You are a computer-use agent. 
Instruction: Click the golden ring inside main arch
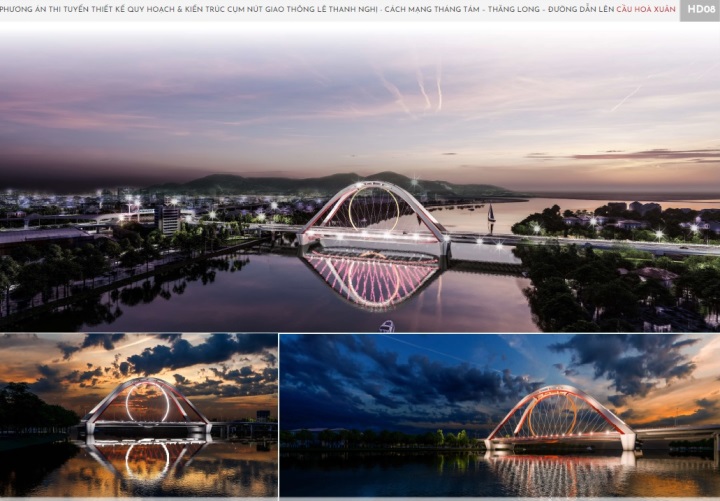[x=372, y=208]
